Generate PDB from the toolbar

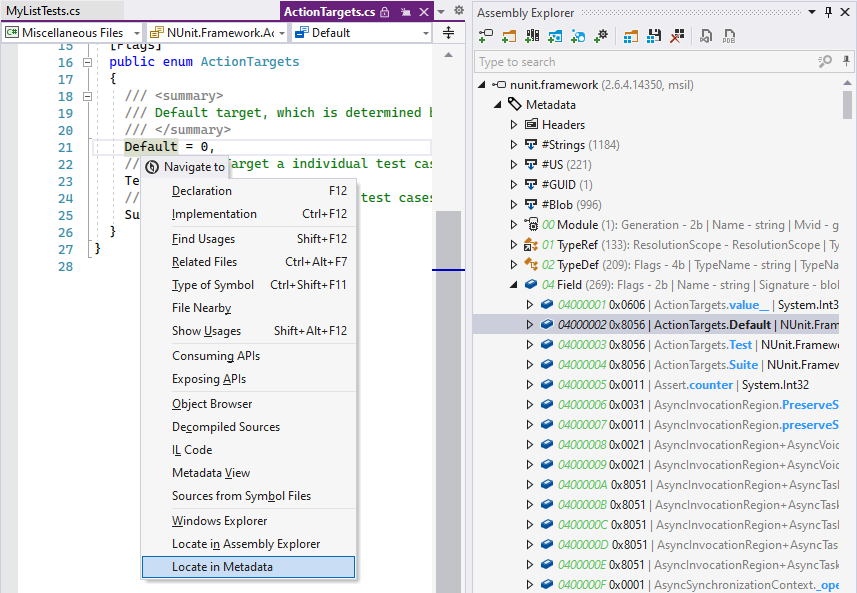click(x=729, y=35)
